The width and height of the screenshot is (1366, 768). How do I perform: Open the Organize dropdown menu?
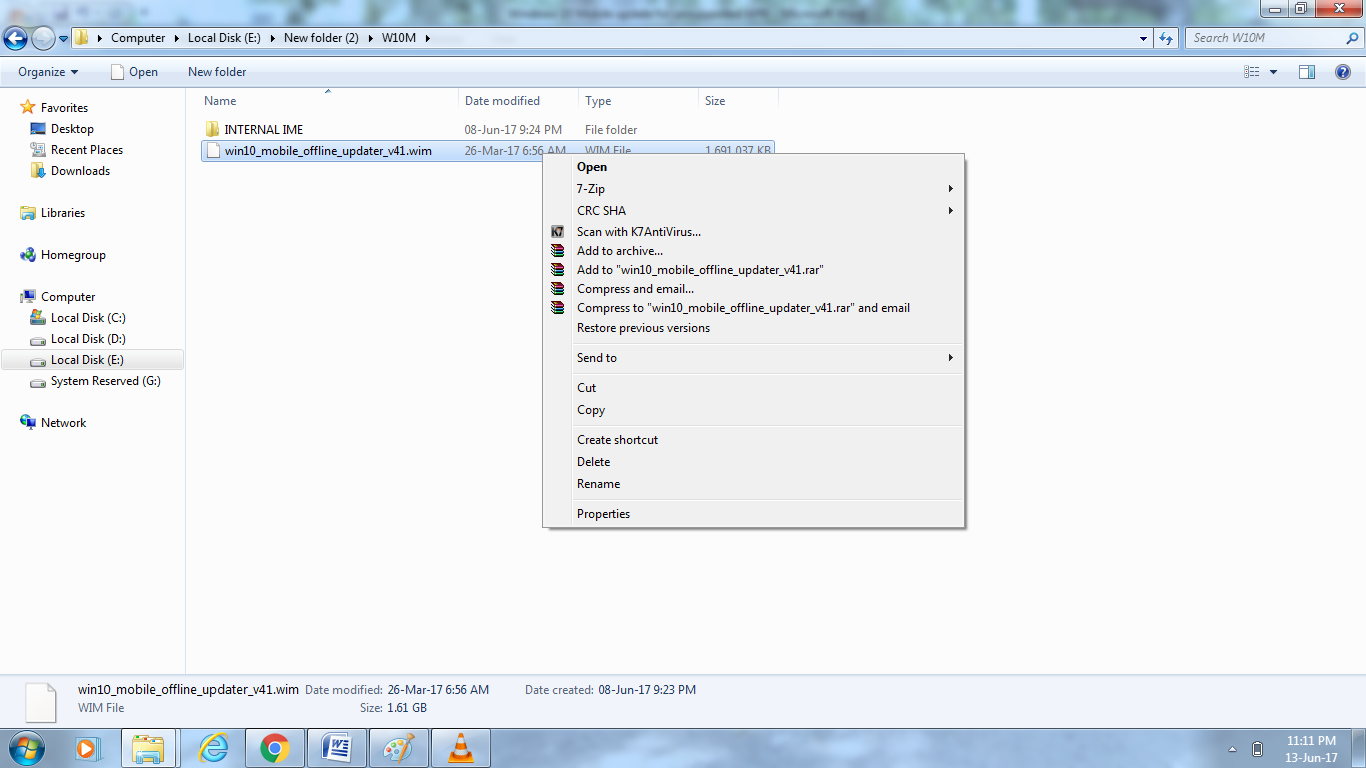click(x=48, y=72)
